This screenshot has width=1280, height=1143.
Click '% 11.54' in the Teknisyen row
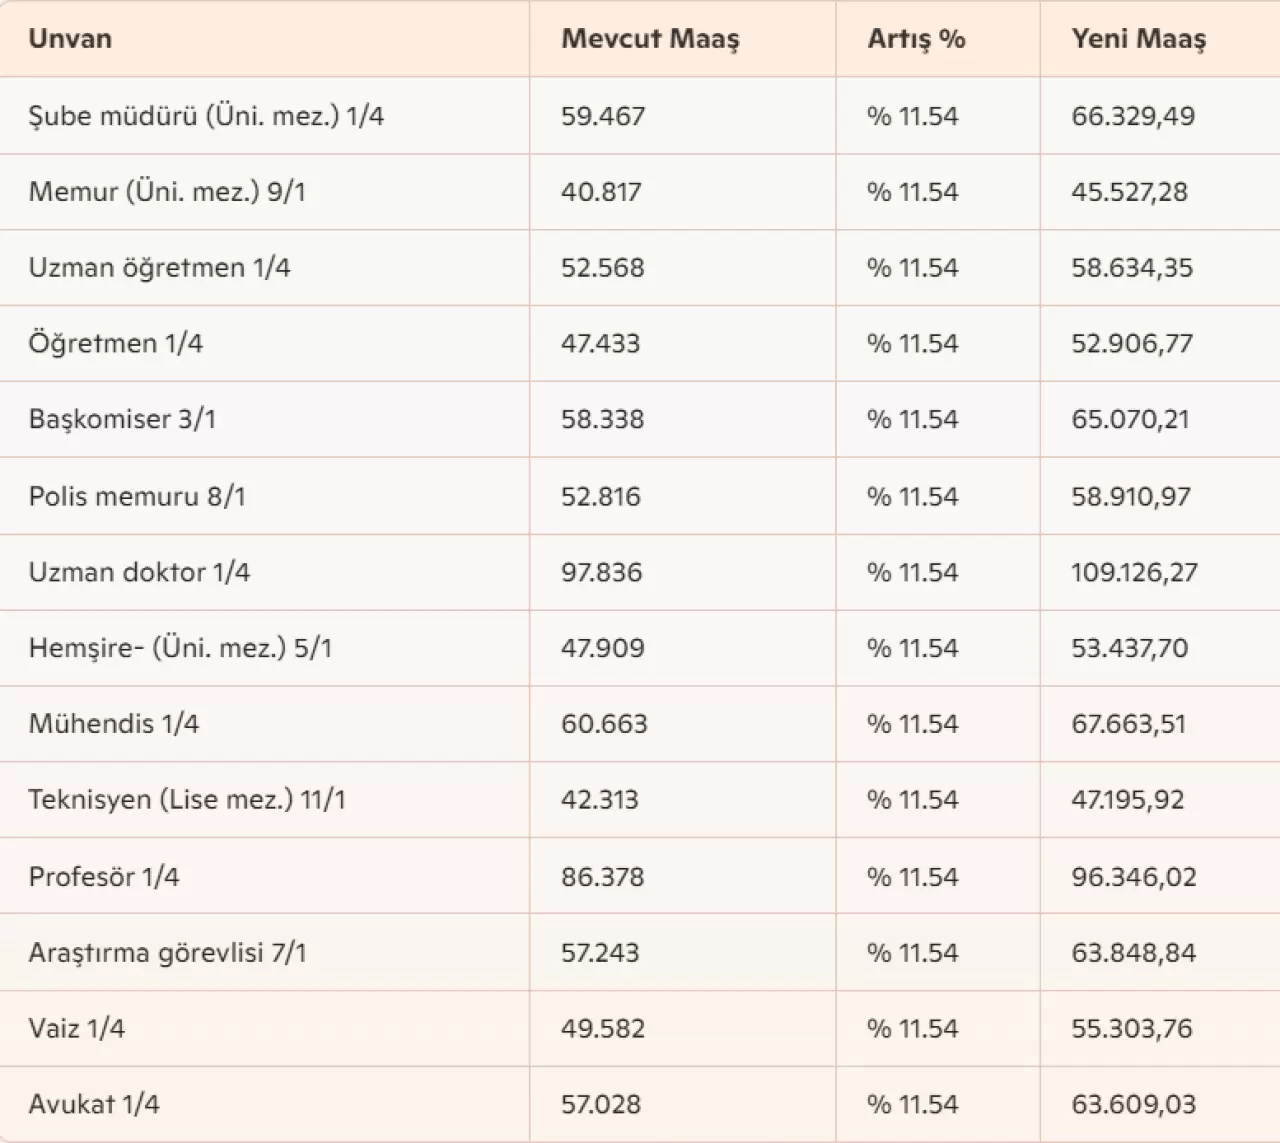(913, 800)
